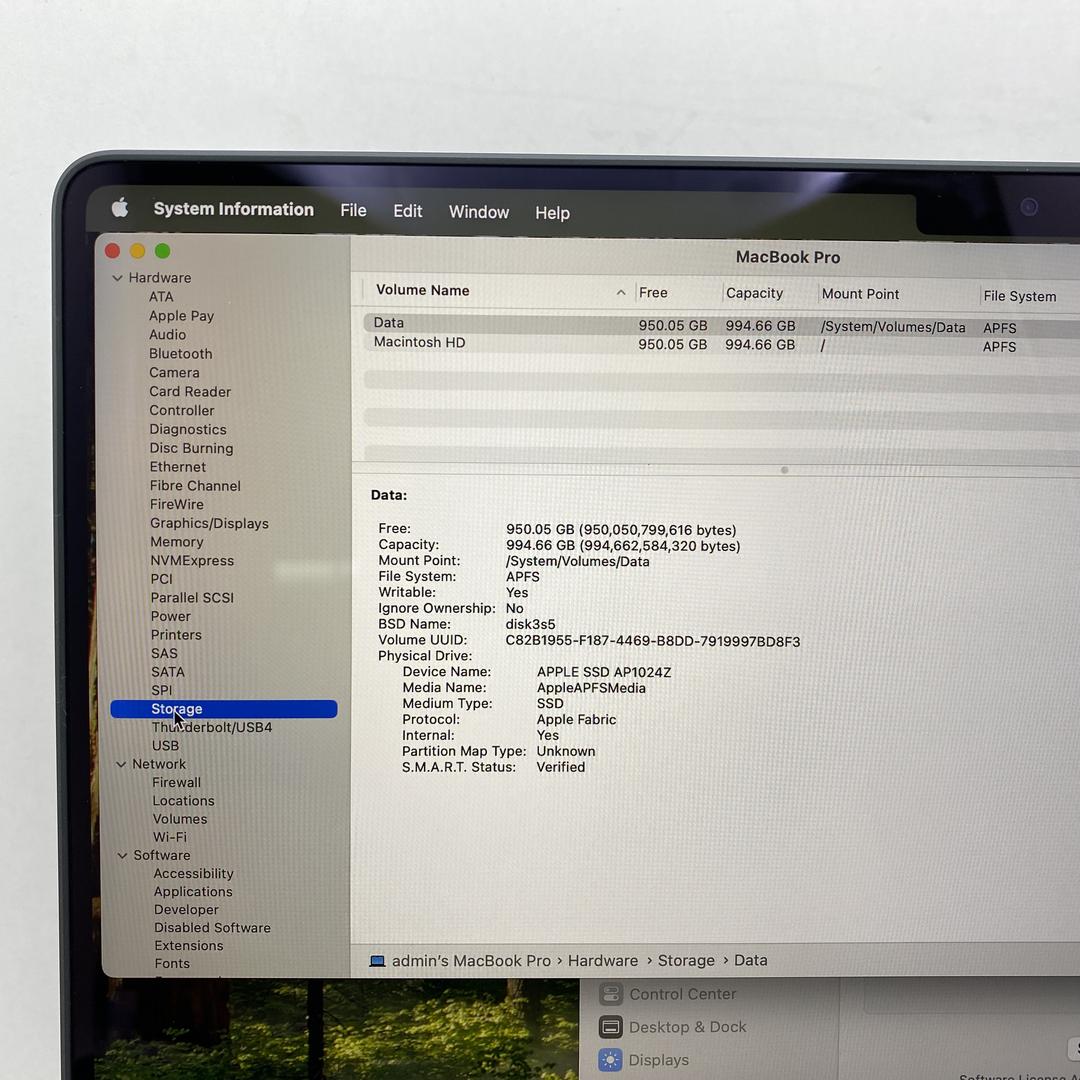Open the File menu
The width and height of the screenshot is (1080, 1080).
(x=353, y=211)
